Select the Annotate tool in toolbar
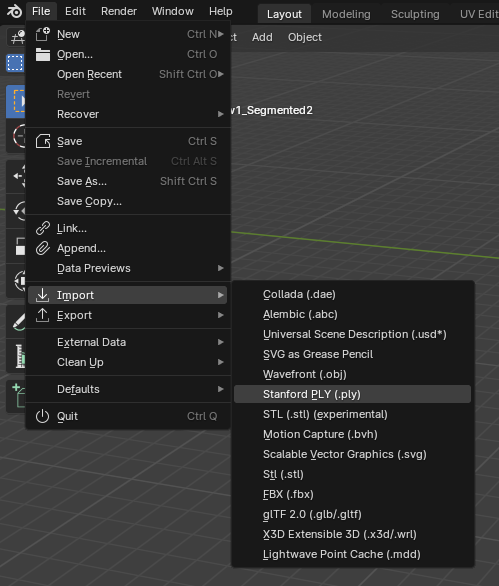The height and width of the screenshot is (586, 499). (16, 321)
